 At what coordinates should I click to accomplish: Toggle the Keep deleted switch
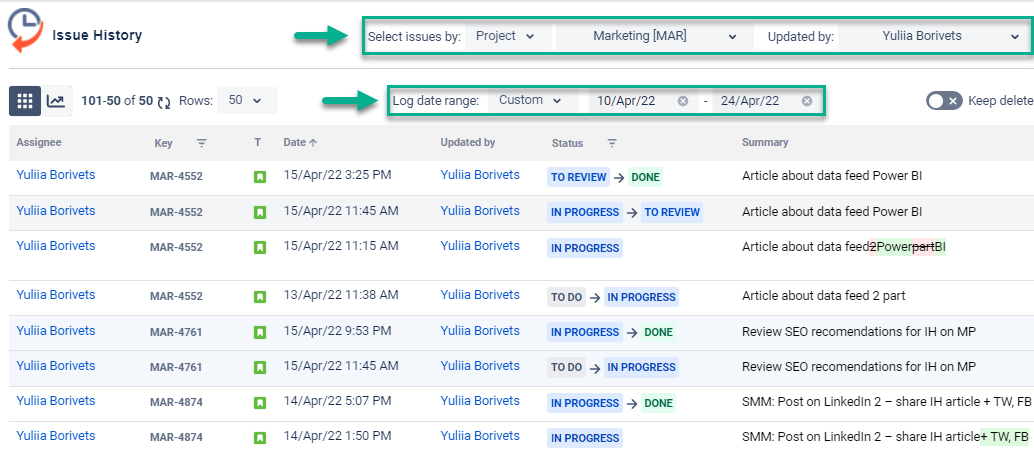pos(944,101)
